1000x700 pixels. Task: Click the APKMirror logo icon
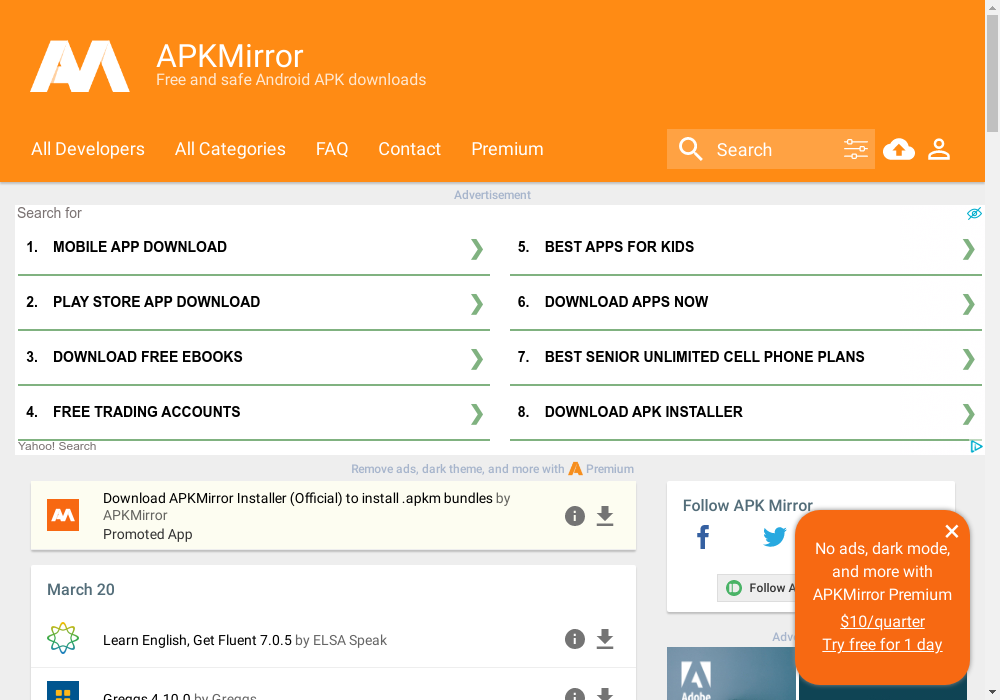coord(80,66)
